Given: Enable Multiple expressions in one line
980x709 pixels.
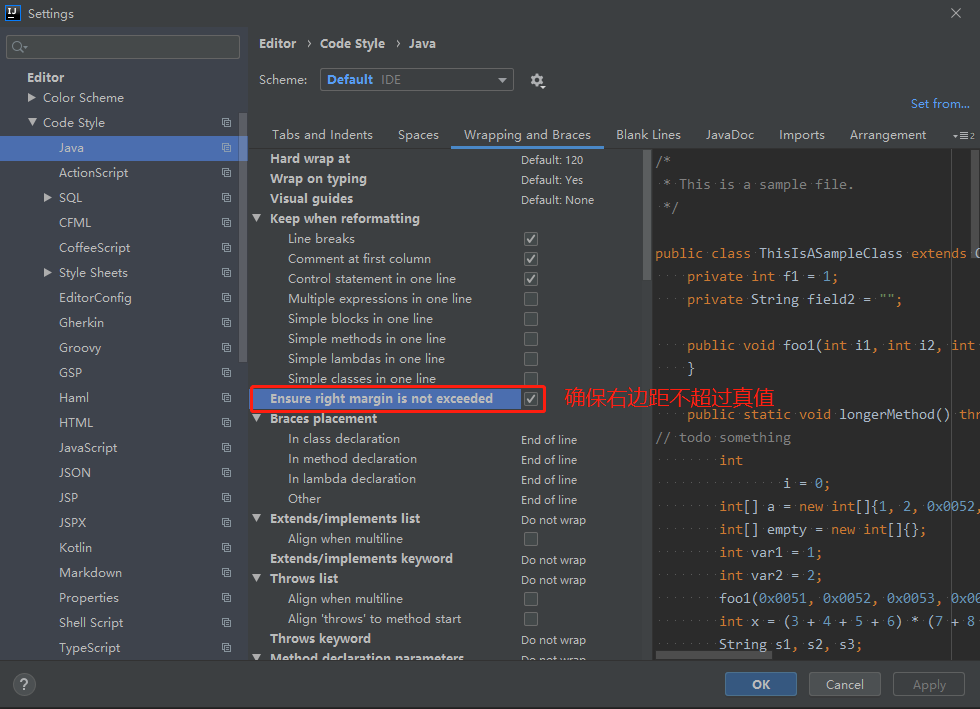Looking at the screenshot, I should (x=531, y=299).
